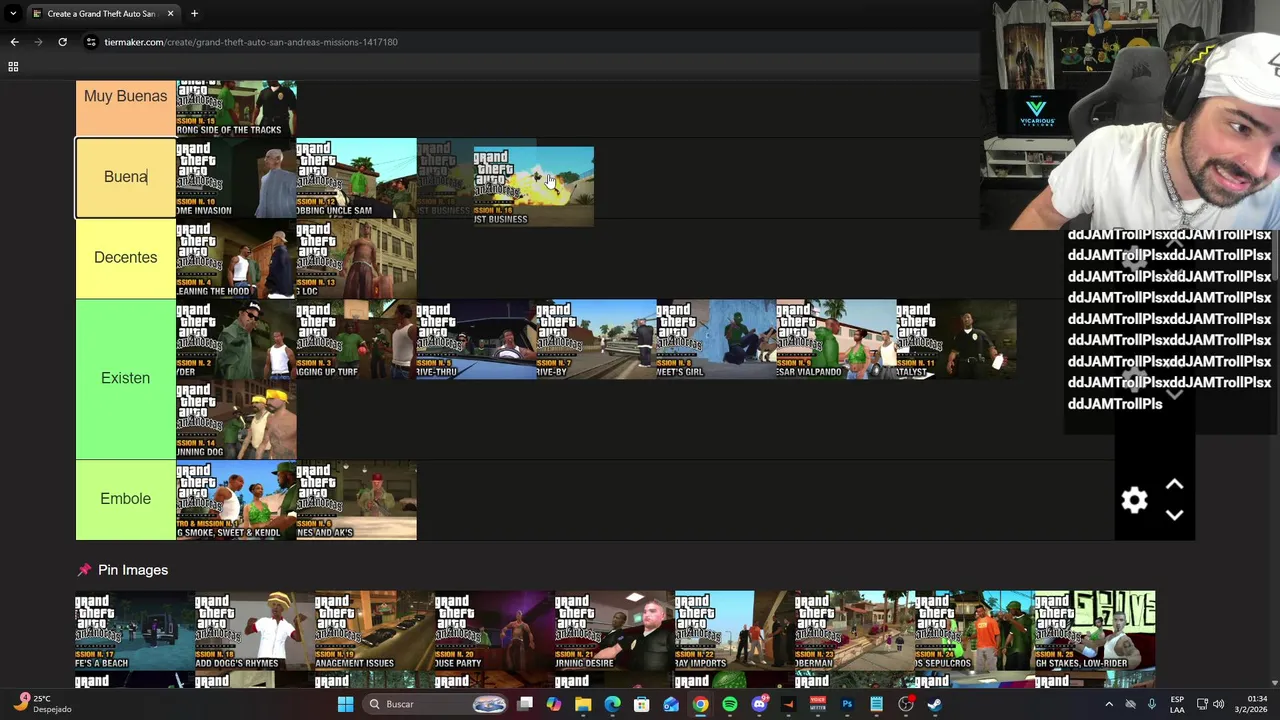Move the tier row down with down arrow
The width and height of the screenshot is (1280, 720).
[1174, 515]
